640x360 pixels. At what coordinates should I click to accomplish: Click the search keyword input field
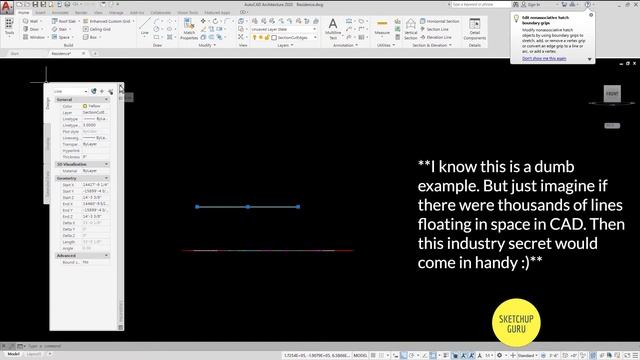pyautogui.click(x=480, y=4)
